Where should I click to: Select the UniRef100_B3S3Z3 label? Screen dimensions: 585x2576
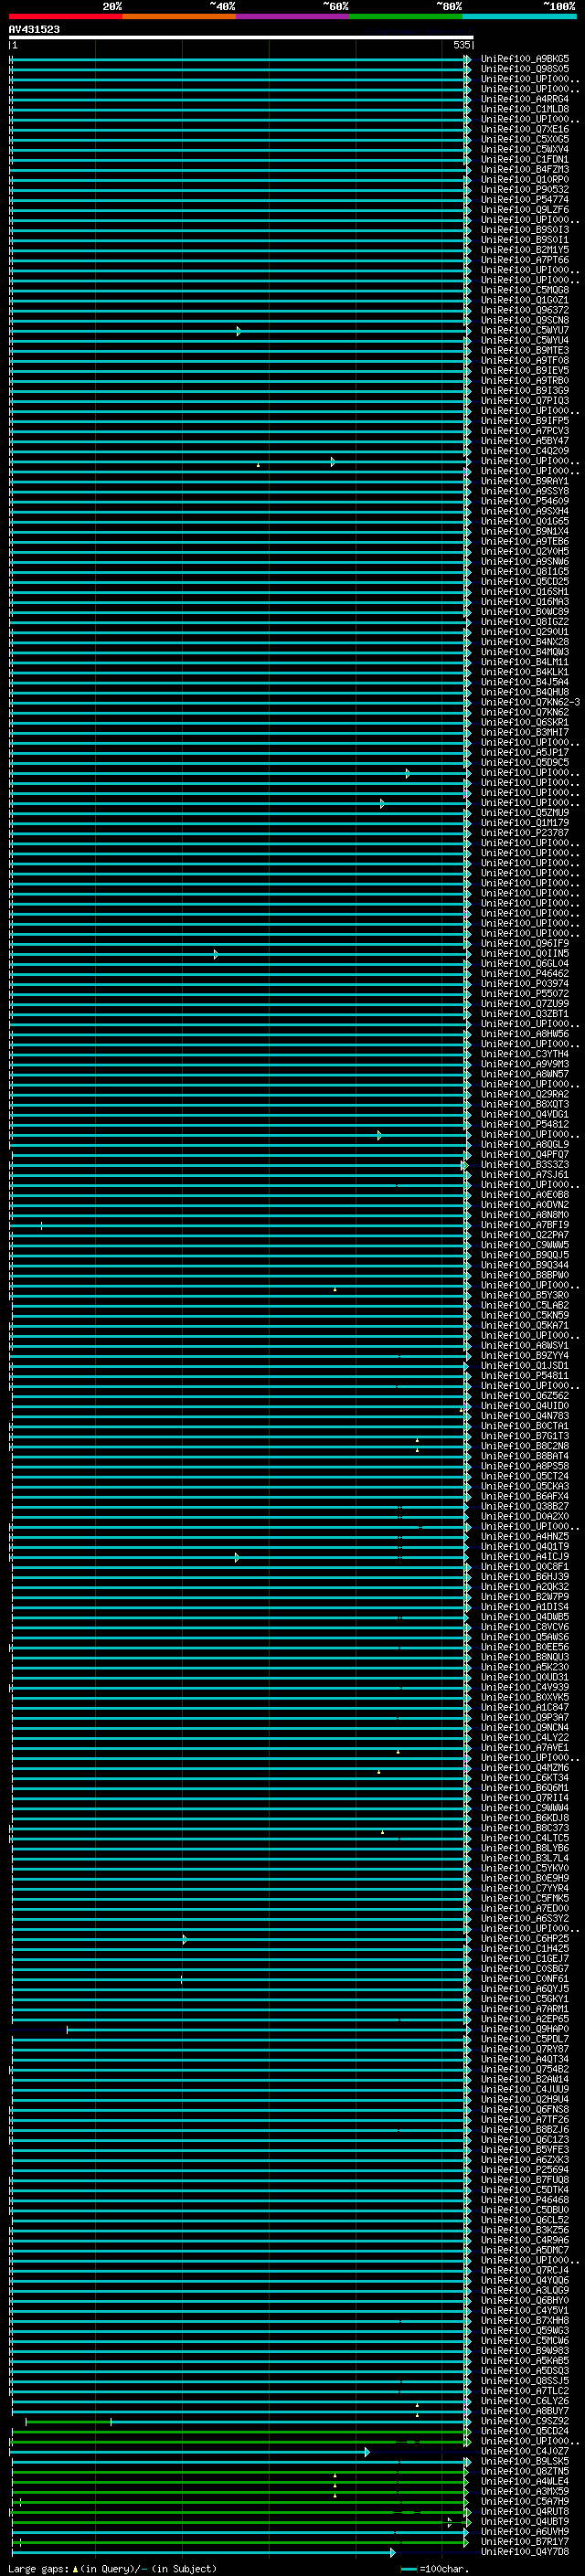click(525, 1165)
